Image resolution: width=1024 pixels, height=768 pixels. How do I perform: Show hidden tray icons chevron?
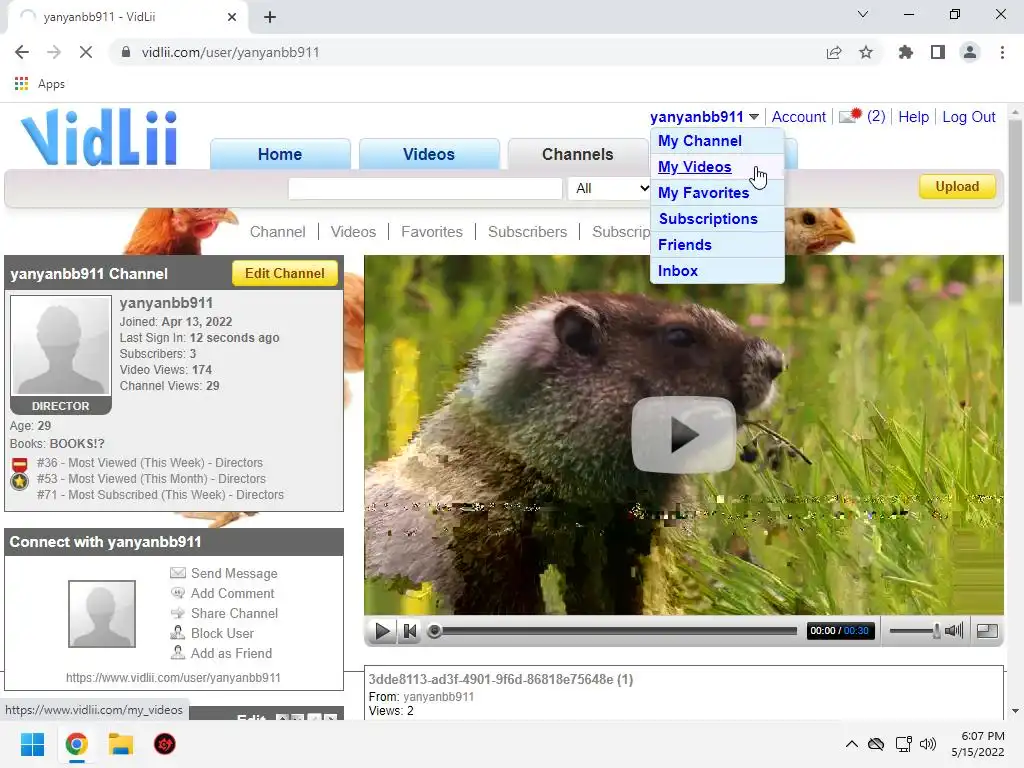click(852, 744)
